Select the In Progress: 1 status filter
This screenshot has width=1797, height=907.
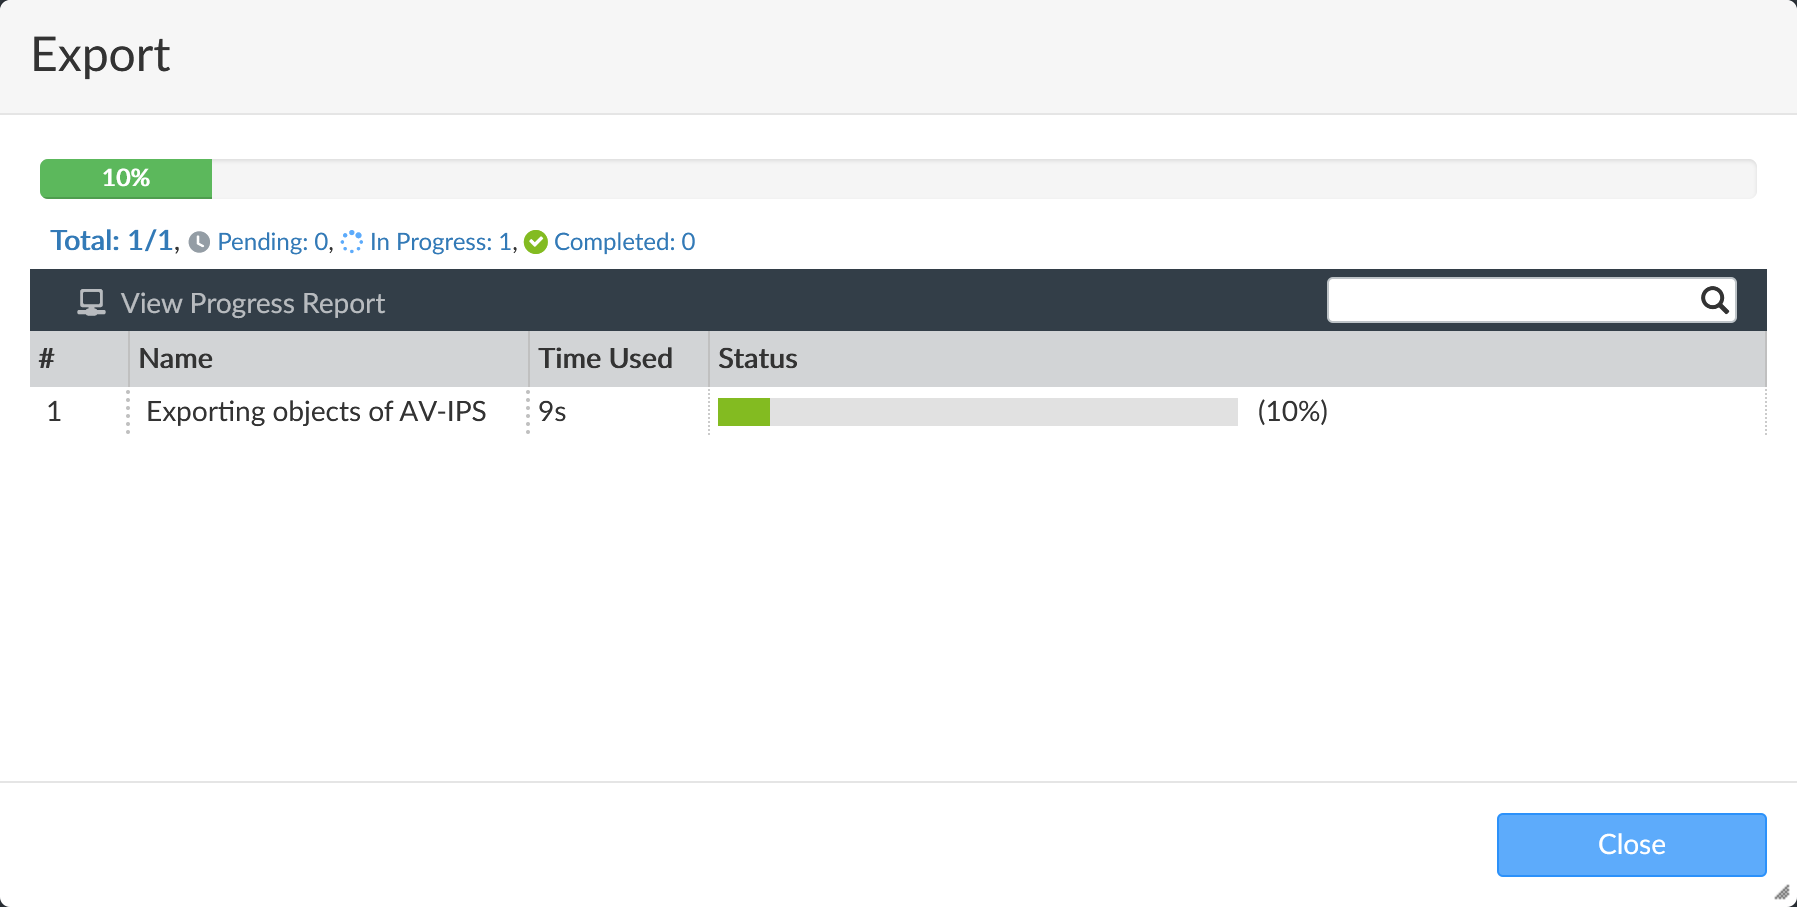tap(440, 241)
